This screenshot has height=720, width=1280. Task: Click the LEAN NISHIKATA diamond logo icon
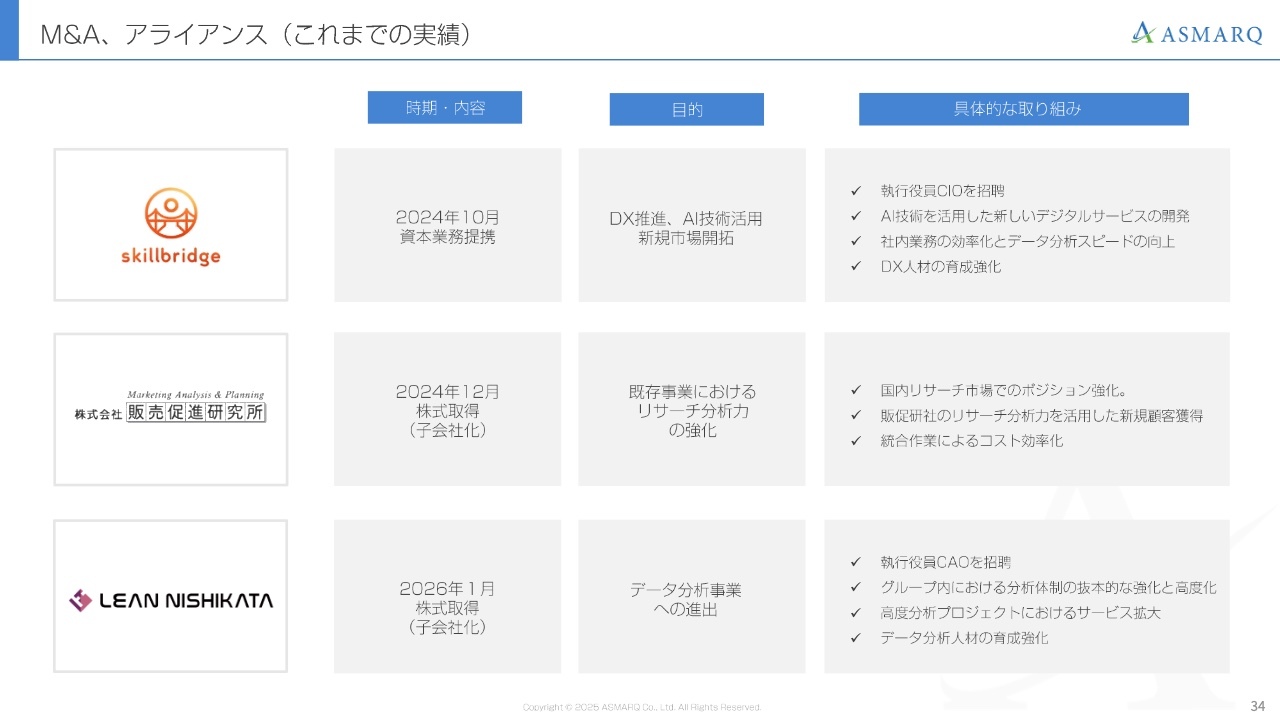point(80,600)
